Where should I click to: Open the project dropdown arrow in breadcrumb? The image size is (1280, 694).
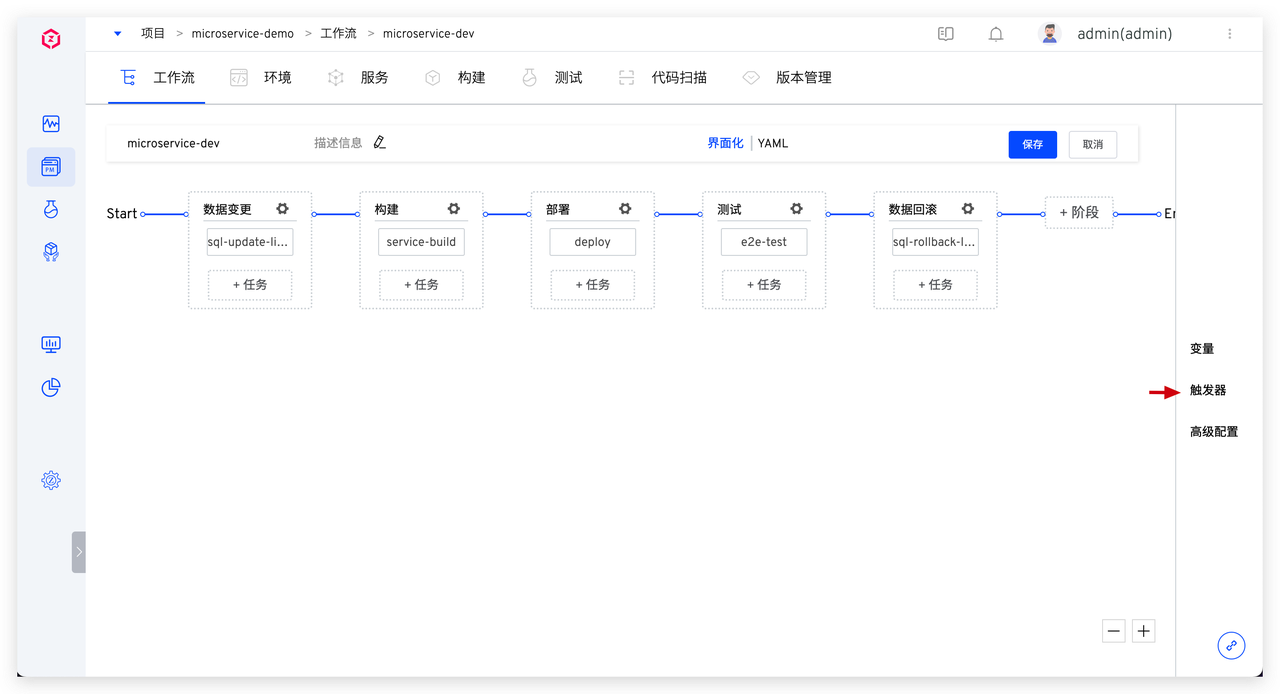[x=118, y=33]
